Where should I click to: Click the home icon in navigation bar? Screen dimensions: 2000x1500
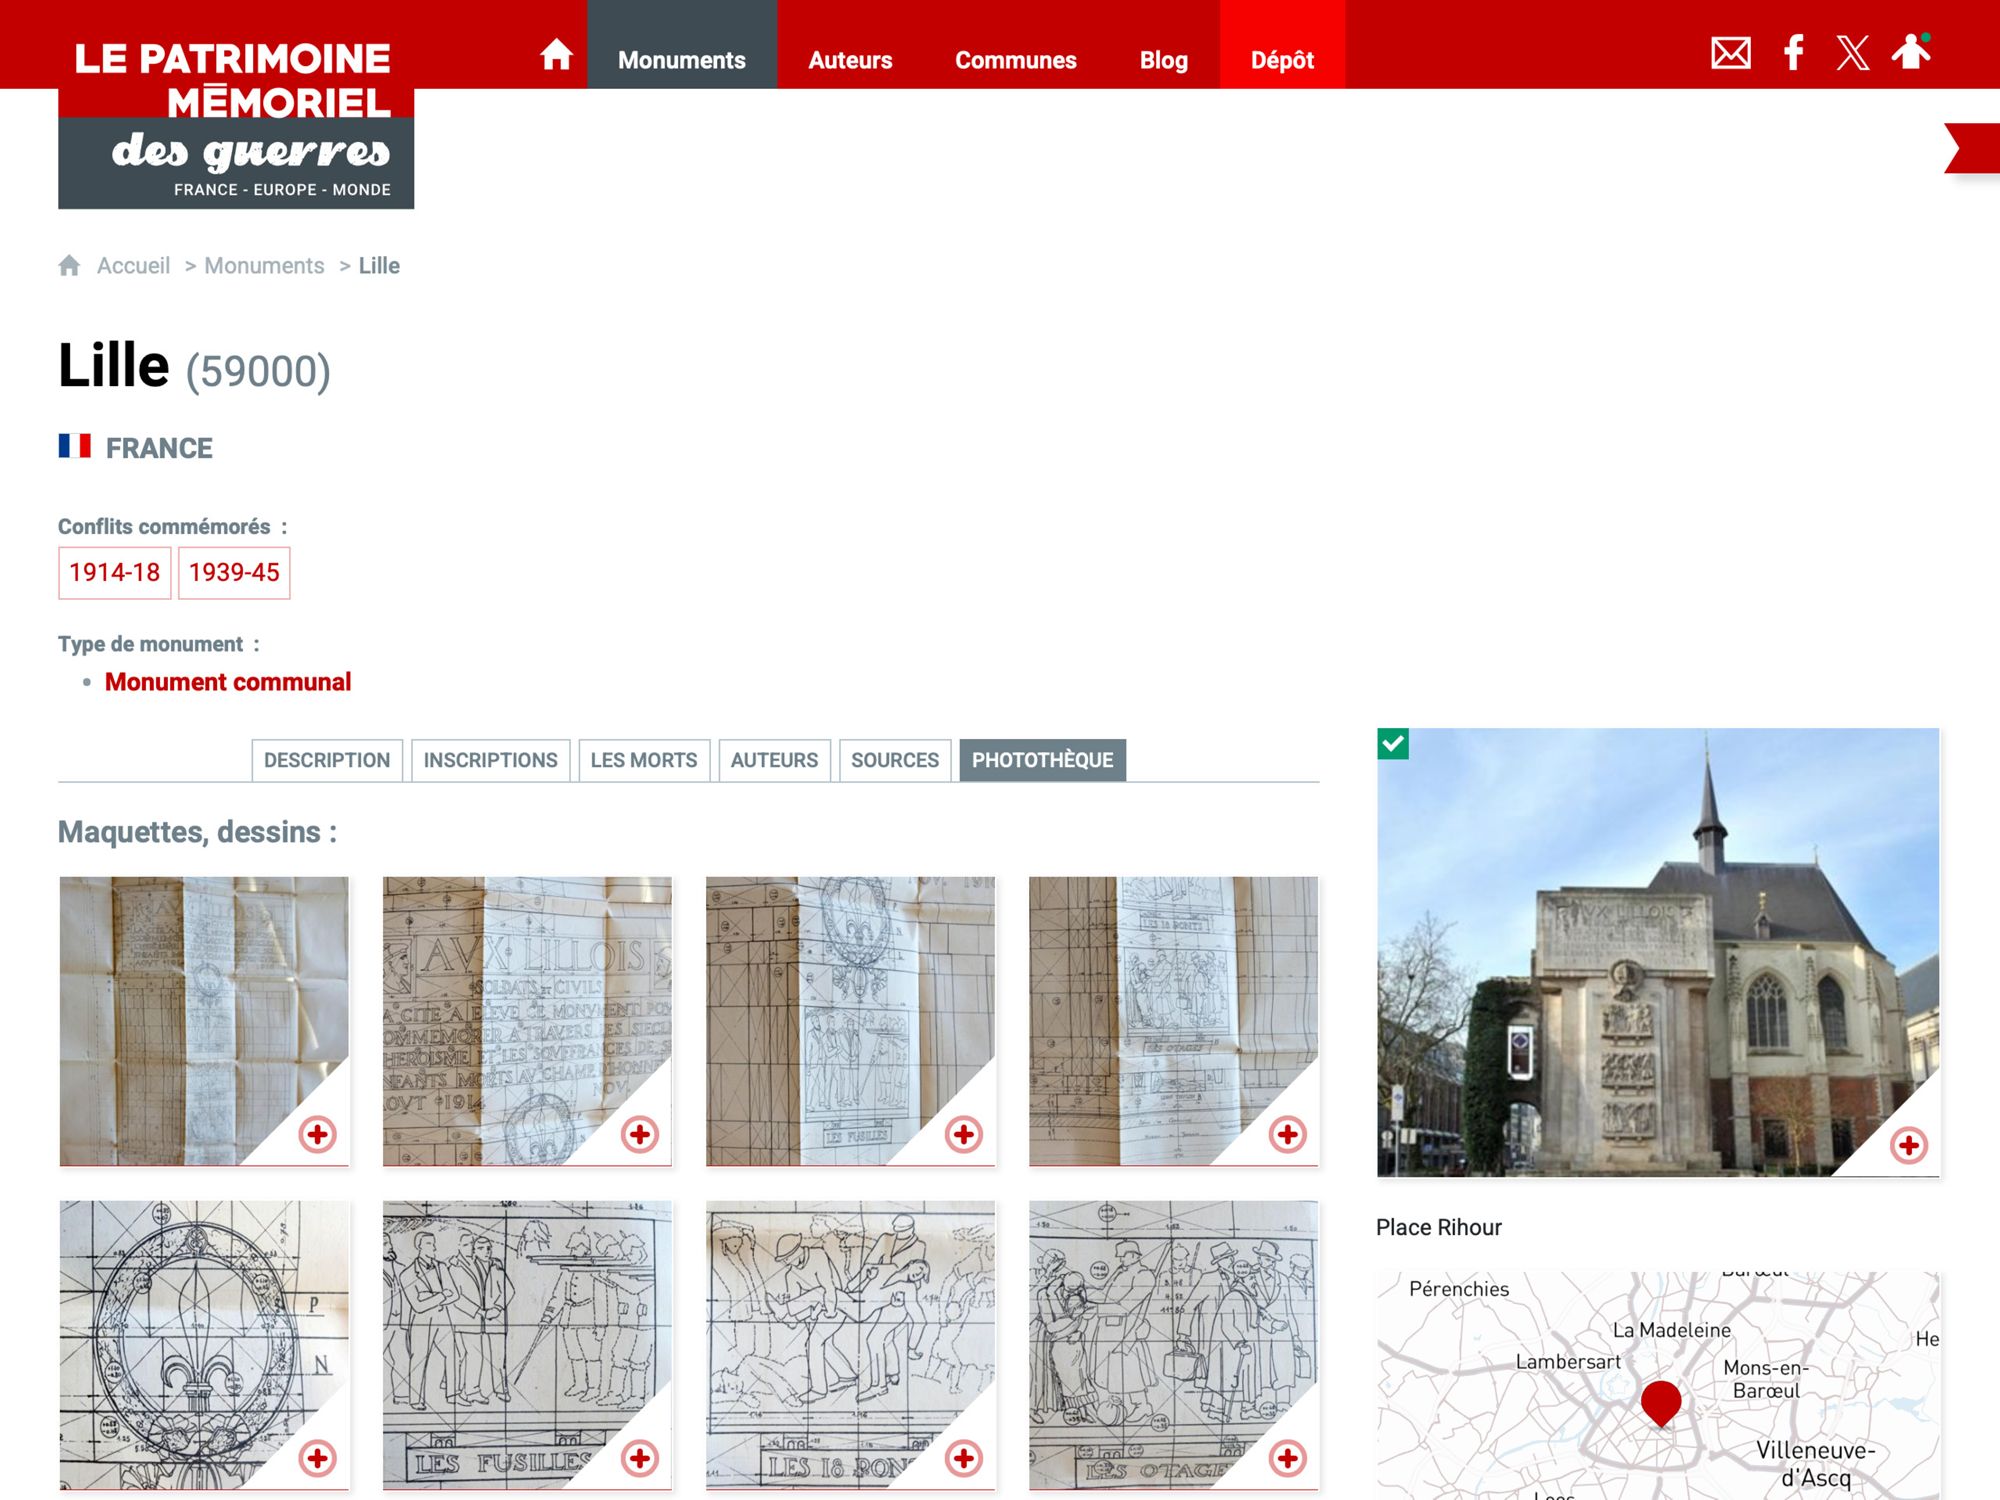tap(556, 55)
